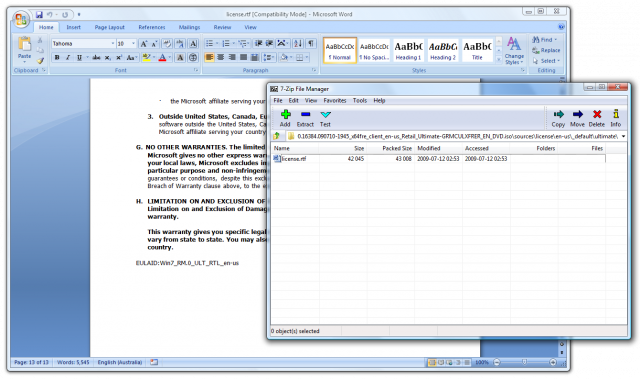The width and height of the screenshot is (640, 380).
Task: Click the Sort icon in Paragraph group
Action: coord(298,43)
